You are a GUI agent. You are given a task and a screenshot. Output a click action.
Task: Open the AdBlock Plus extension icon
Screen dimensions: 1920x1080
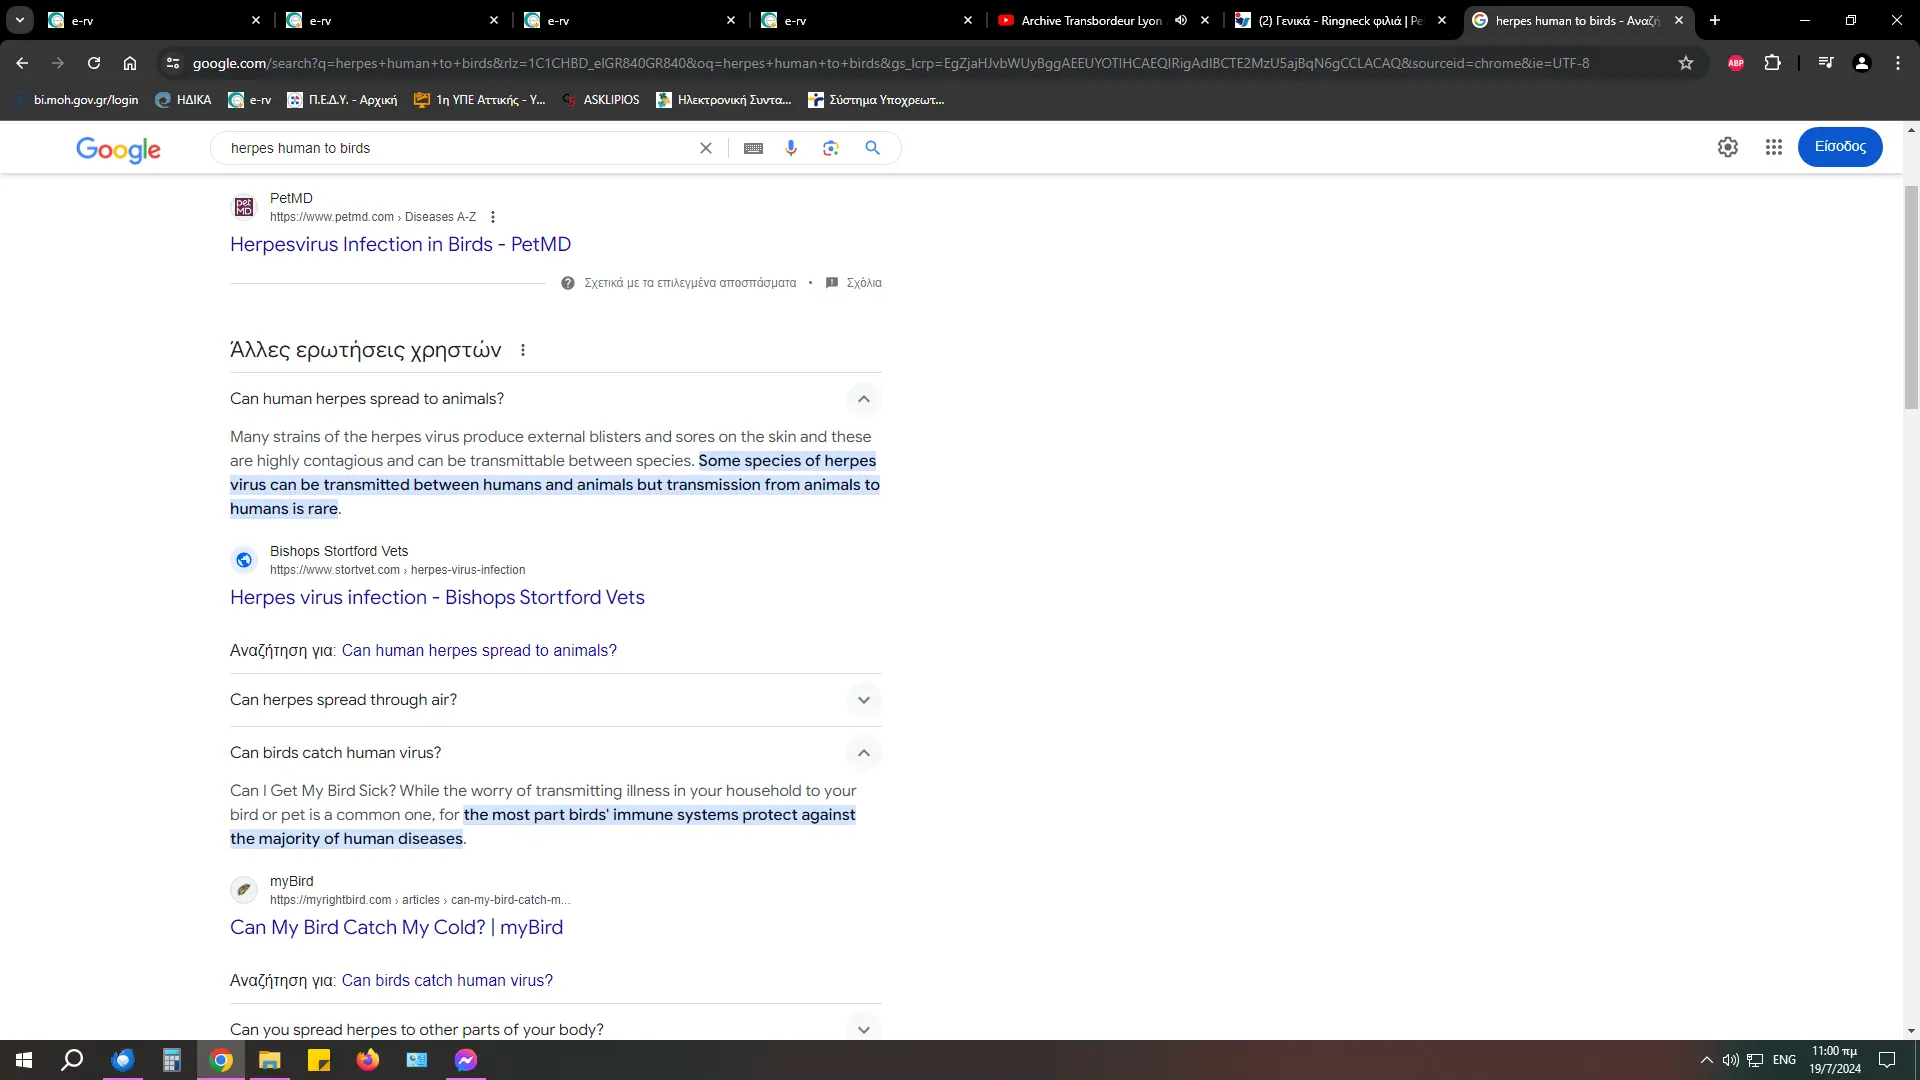click(1736, 63)
